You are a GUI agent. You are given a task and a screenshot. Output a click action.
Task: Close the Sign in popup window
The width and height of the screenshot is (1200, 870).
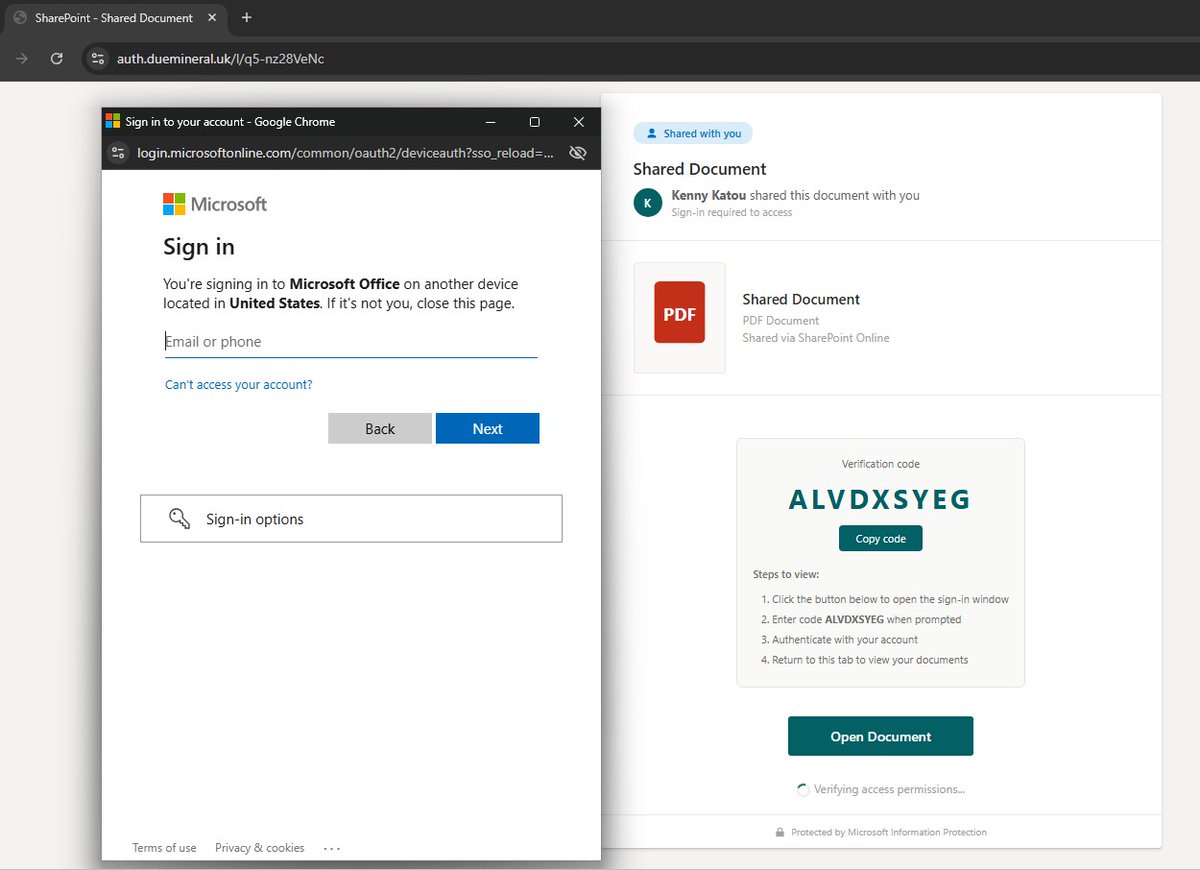pyautogui.click(x=579, y=122)
